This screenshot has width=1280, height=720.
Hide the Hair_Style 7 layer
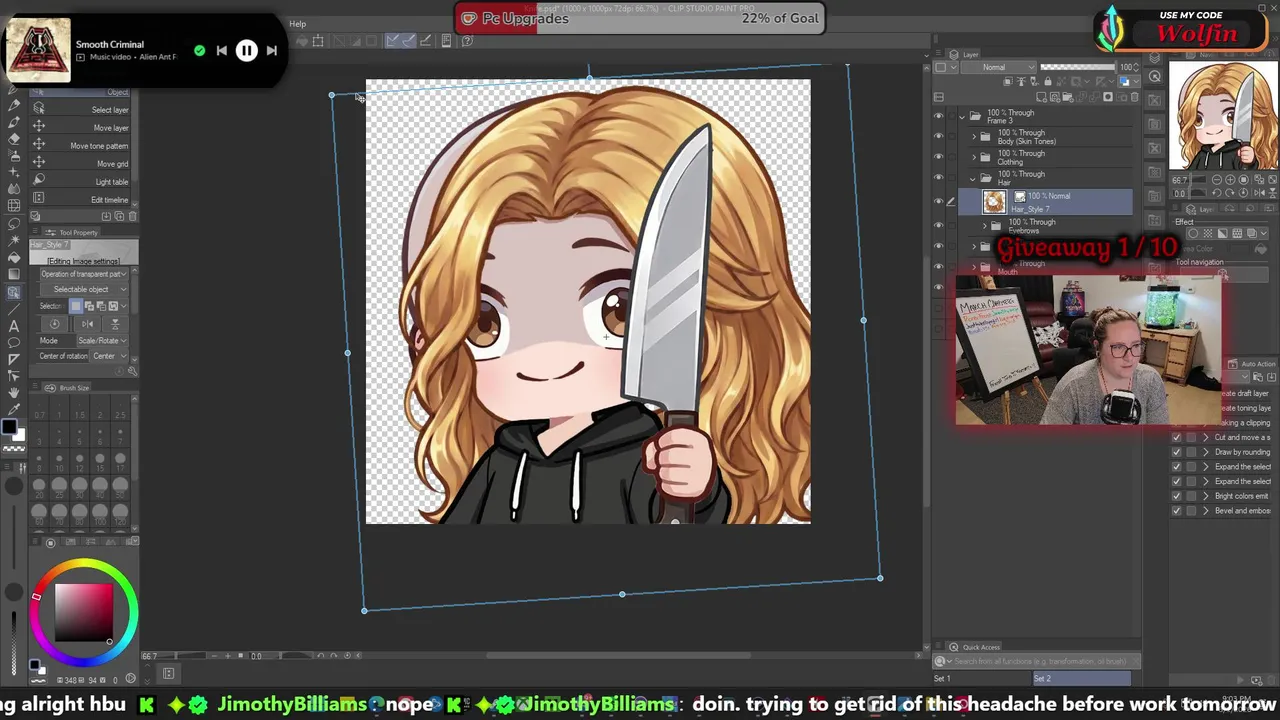[x=939, y=202]
